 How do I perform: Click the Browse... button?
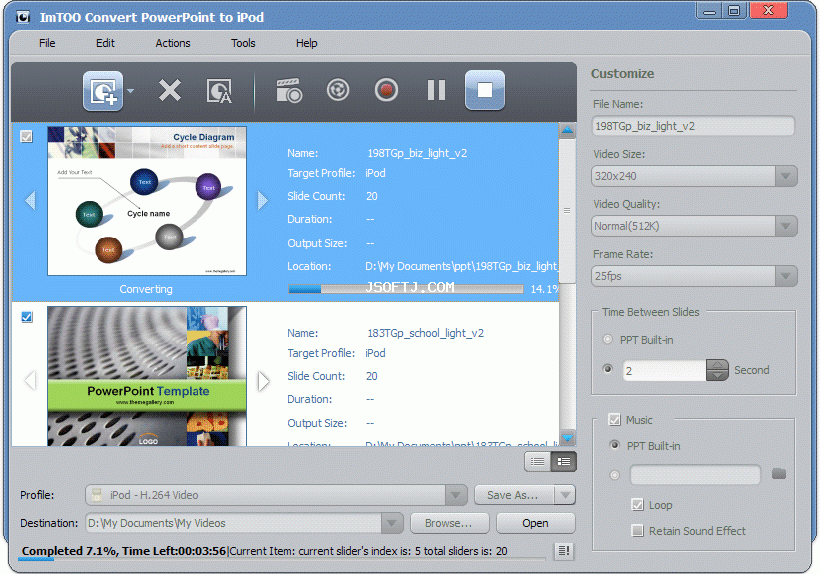[x=450, y=523]
